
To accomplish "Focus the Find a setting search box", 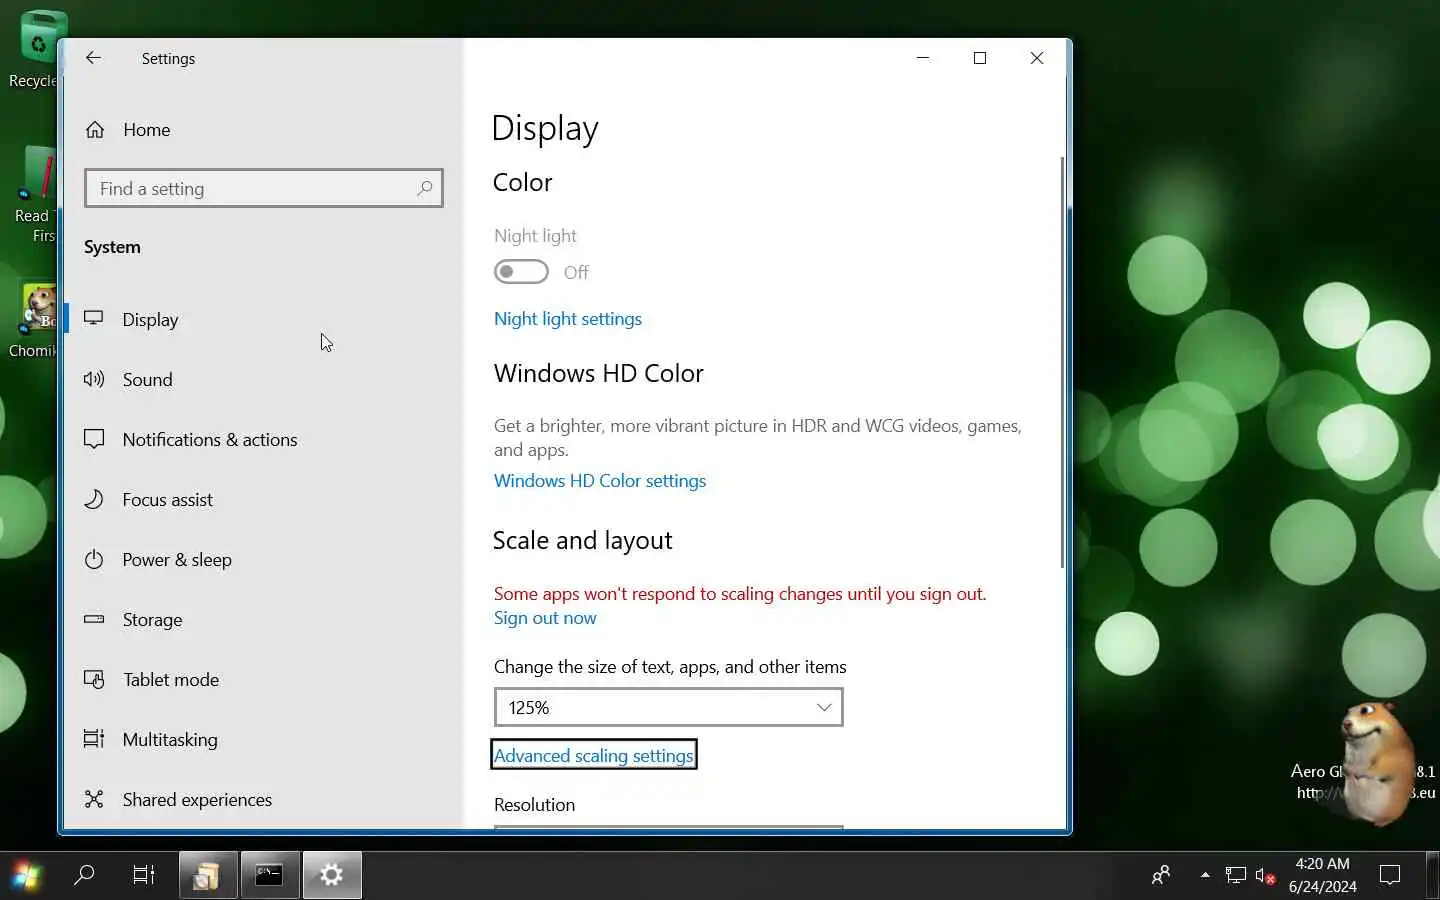I will coord(264,188).
